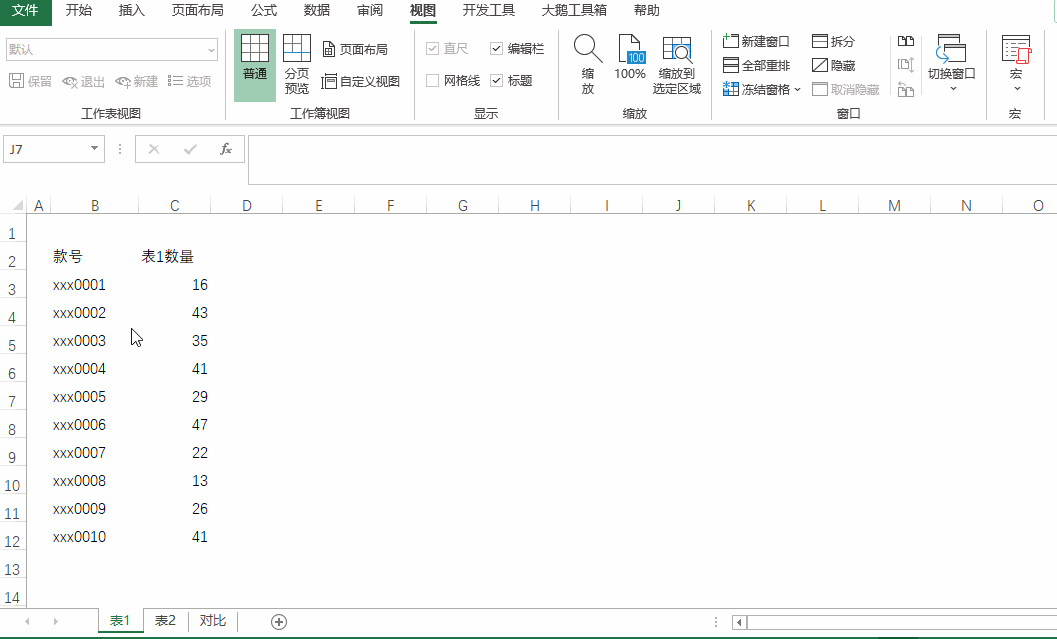This screenshot has width=1057, height=639.
Task: Click View Side by Side icon
Action: pyautogui.click(x=906, y=41)
